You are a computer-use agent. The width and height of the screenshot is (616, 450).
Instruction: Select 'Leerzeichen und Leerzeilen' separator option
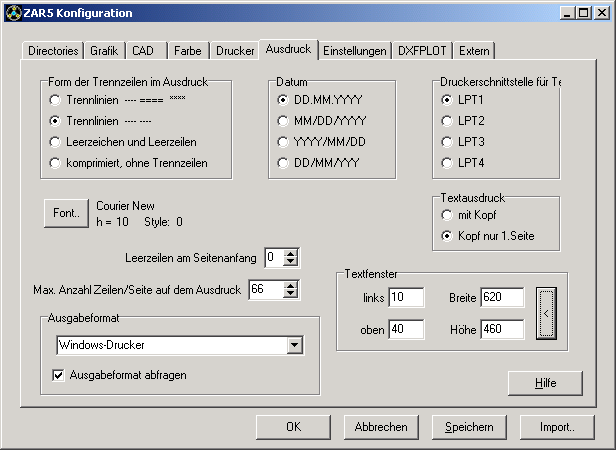point(55,141)
